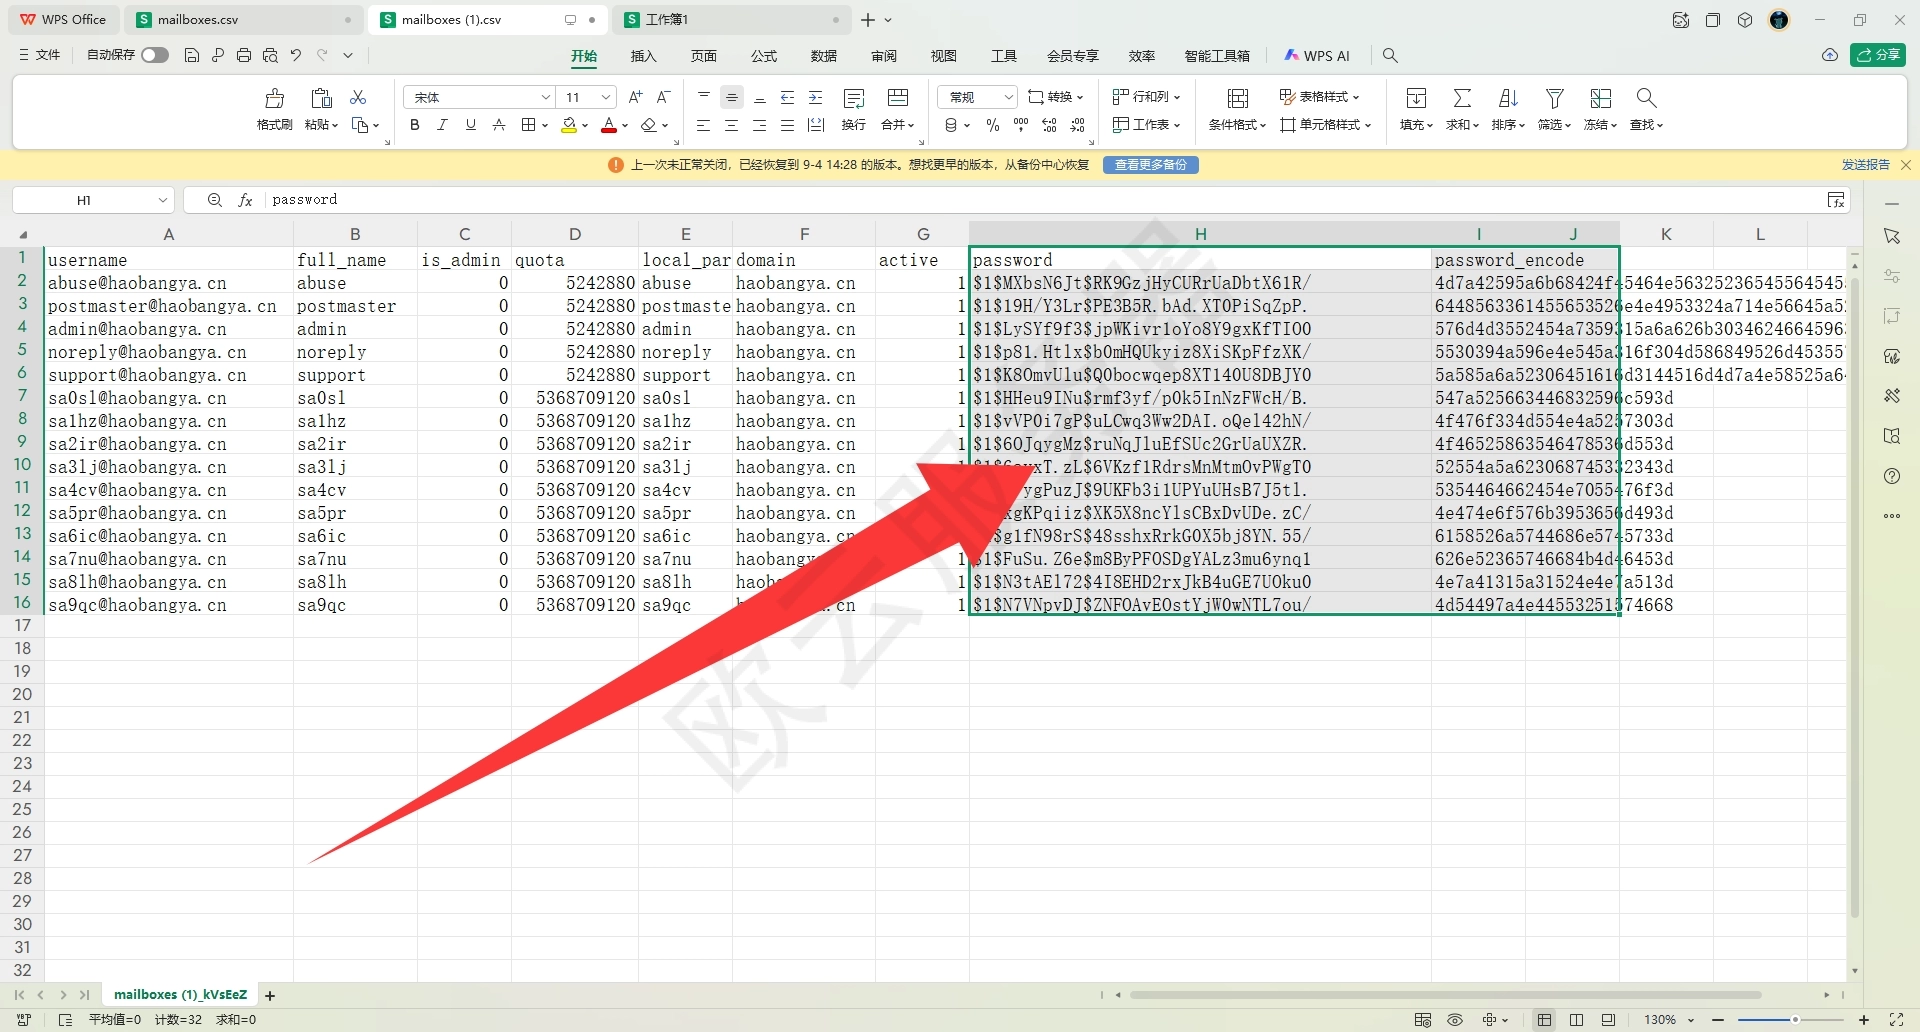
Task: Click the Paste (粘贴) clipboard icon
Action: coord(321,98)
